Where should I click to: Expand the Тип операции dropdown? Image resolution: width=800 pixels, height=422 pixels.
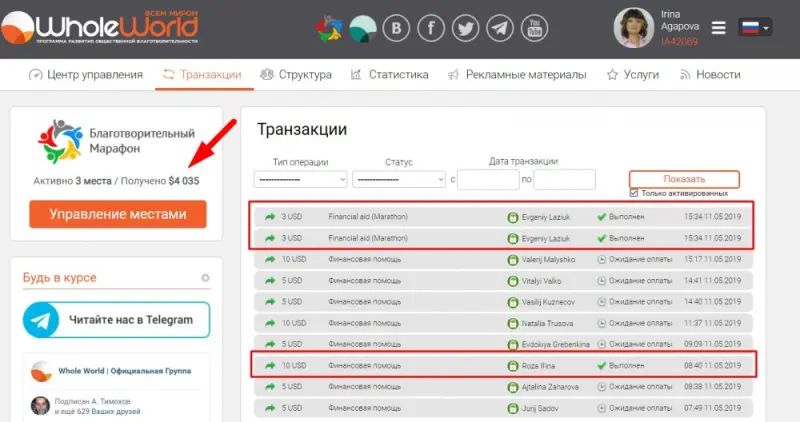click(x=301, y=179)
